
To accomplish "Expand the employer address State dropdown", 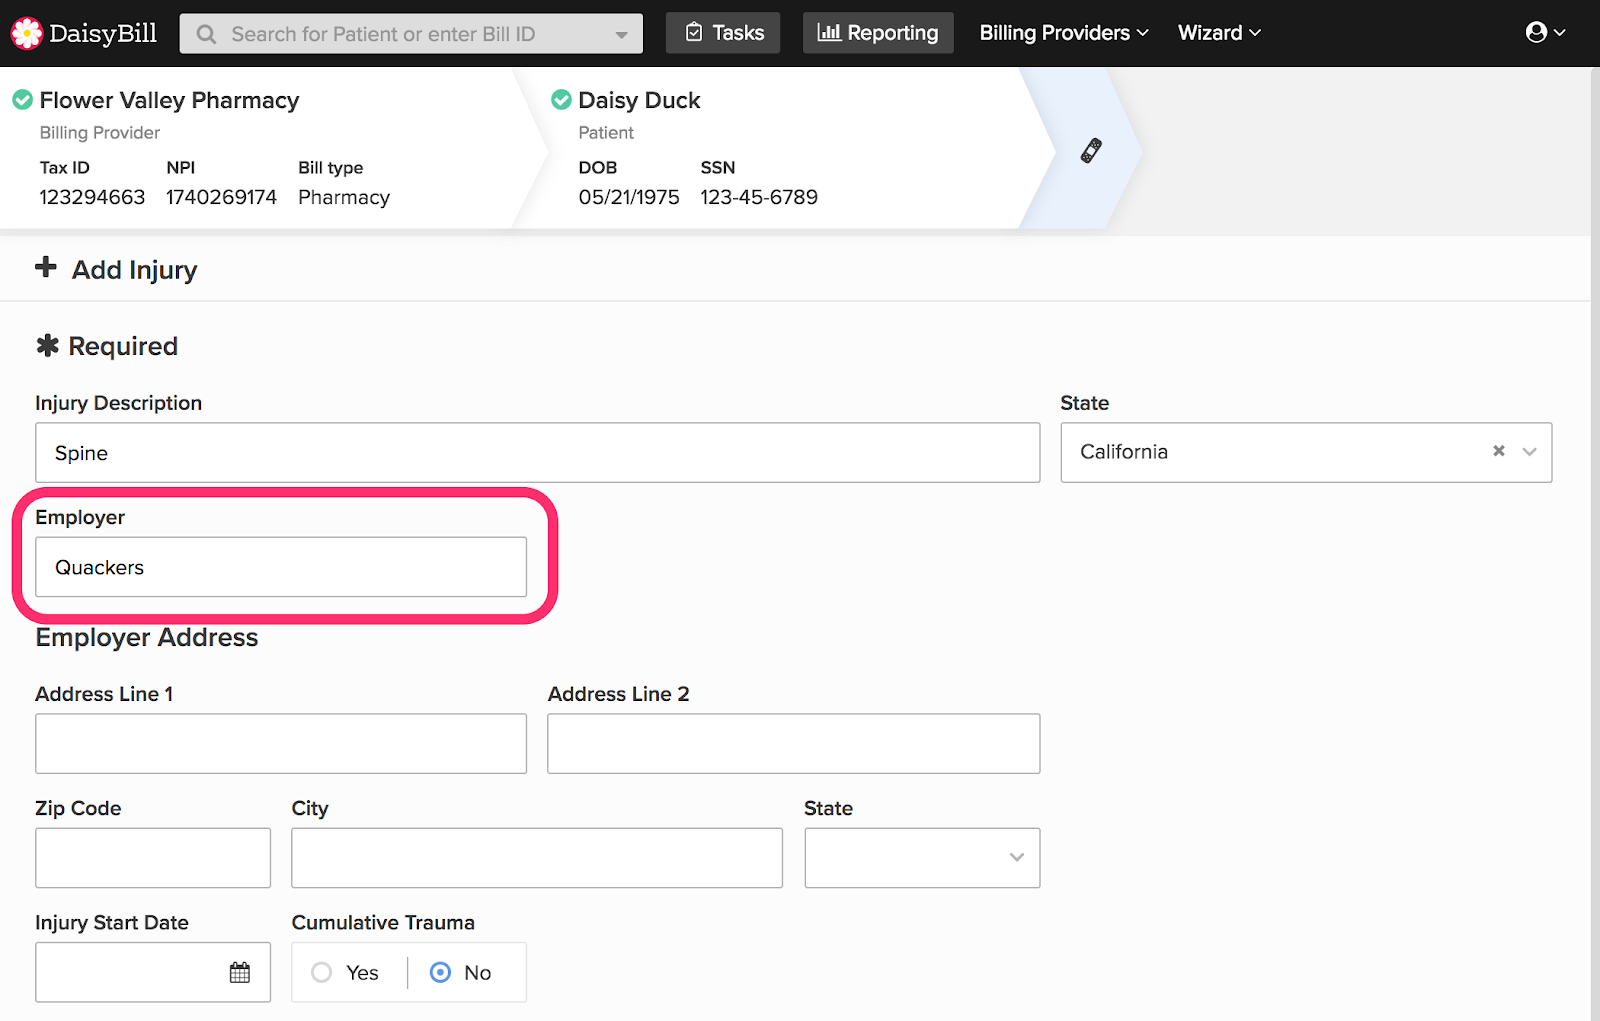I will (x=922, y=857).
